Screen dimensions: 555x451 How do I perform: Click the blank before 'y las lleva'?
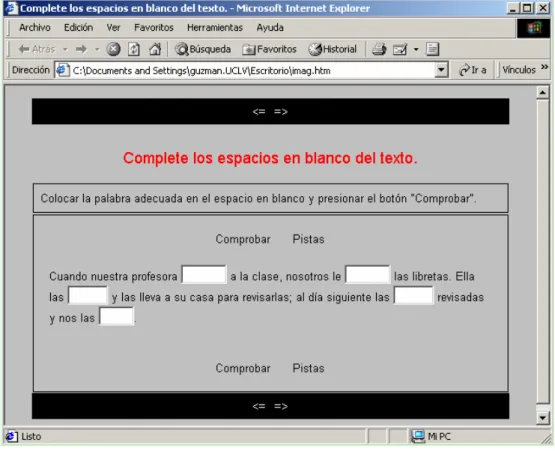click(x=88, y=296)
